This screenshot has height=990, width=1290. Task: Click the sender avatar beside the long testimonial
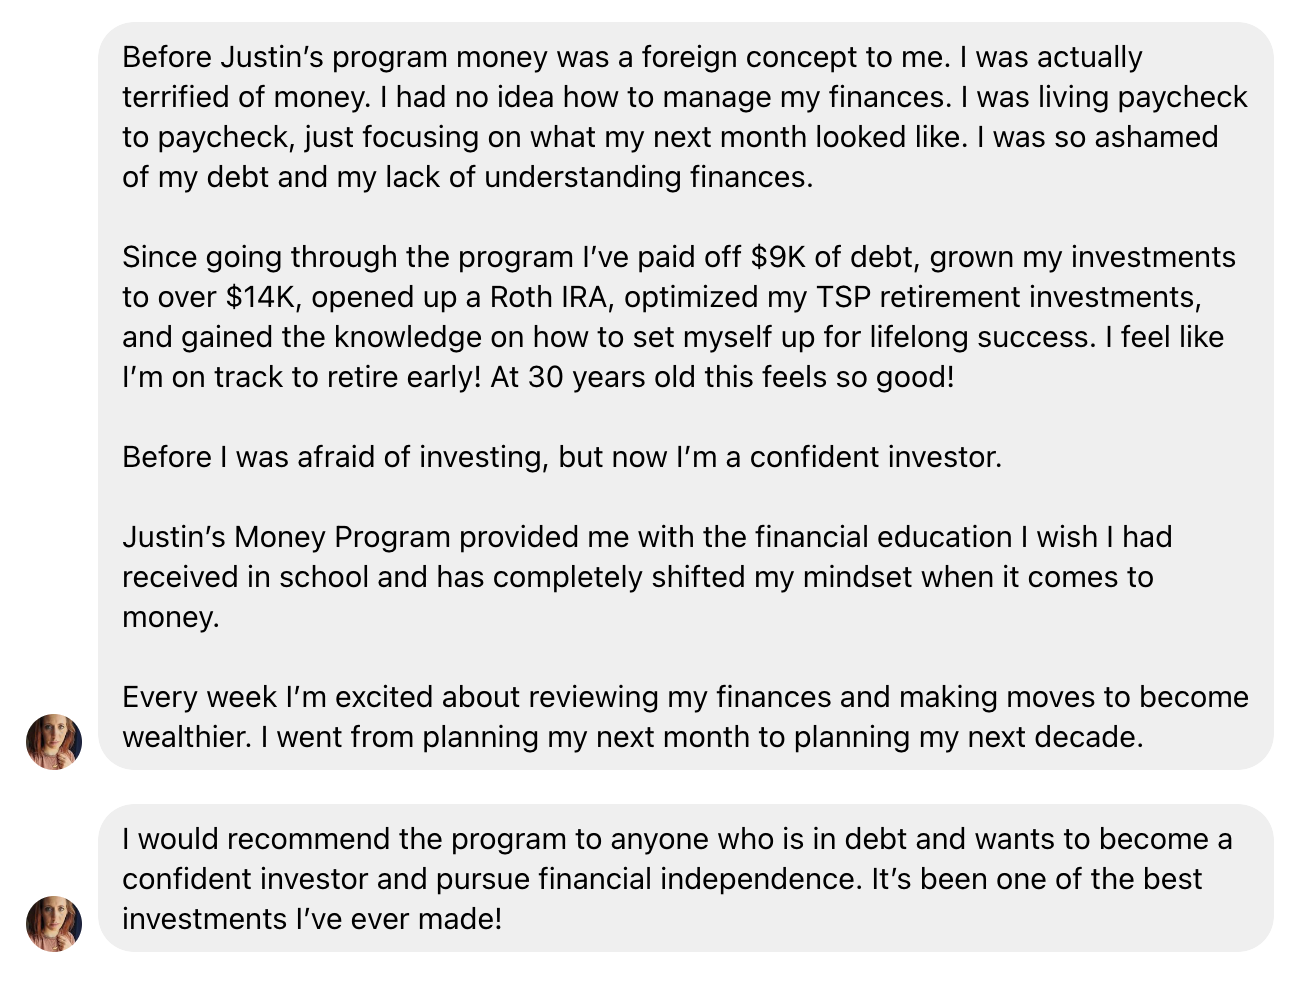[x=54, y=742]
